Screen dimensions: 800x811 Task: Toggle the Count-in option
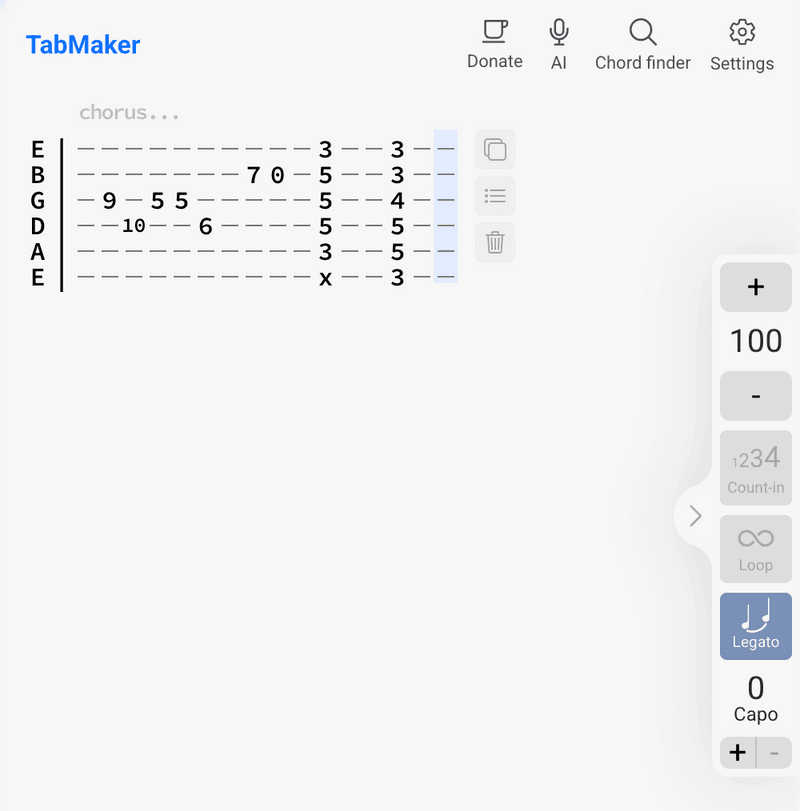point(756,468)
